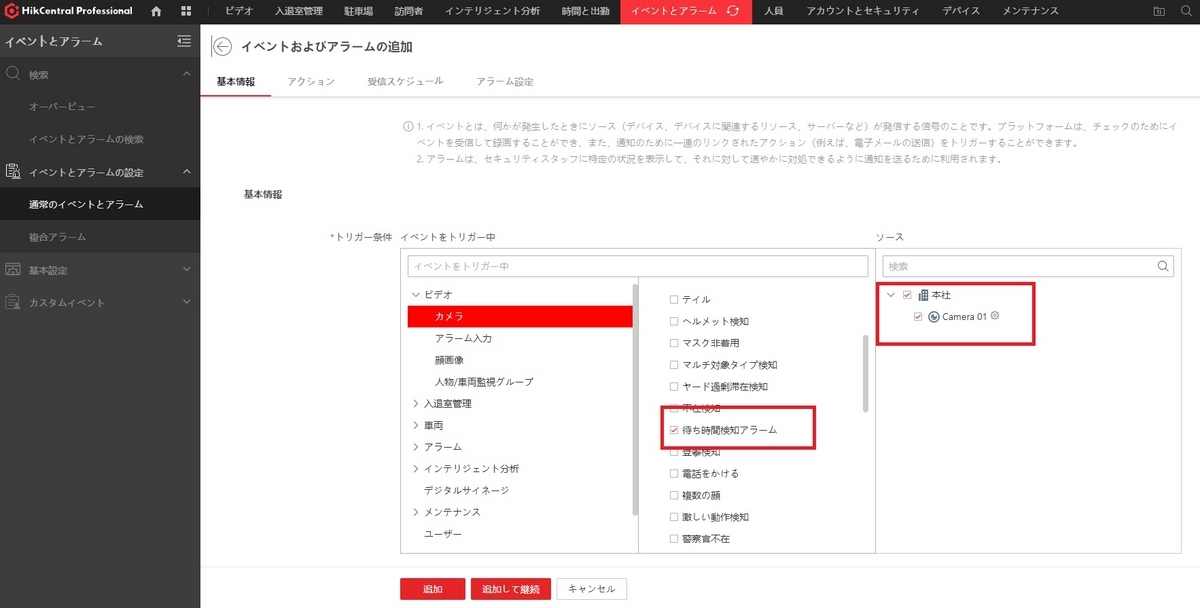The height and width of the screenshot is (608, 1200).
Task: Click the キャンセル button
Action: (592, 589)
